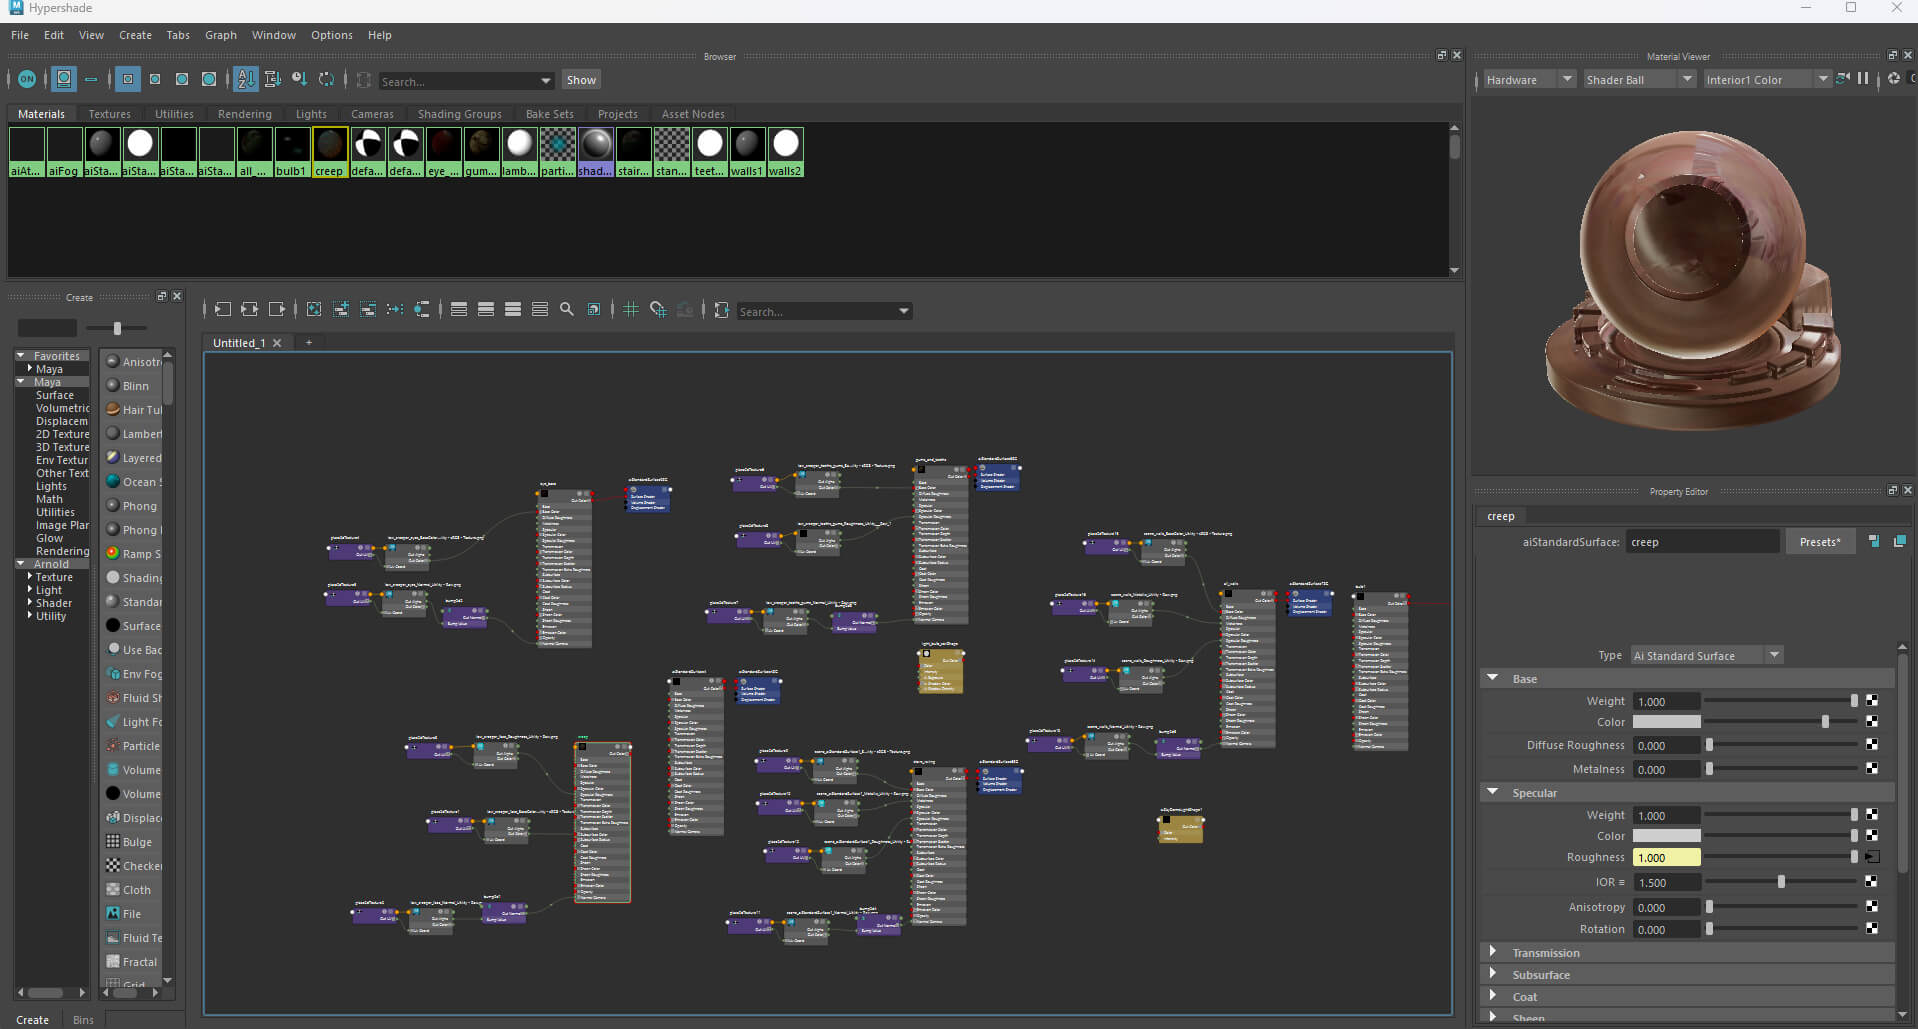The height and width of the screenshot is (1029, 1918).
Task: Click the rearrange graph icon
Action: [395, 310]
